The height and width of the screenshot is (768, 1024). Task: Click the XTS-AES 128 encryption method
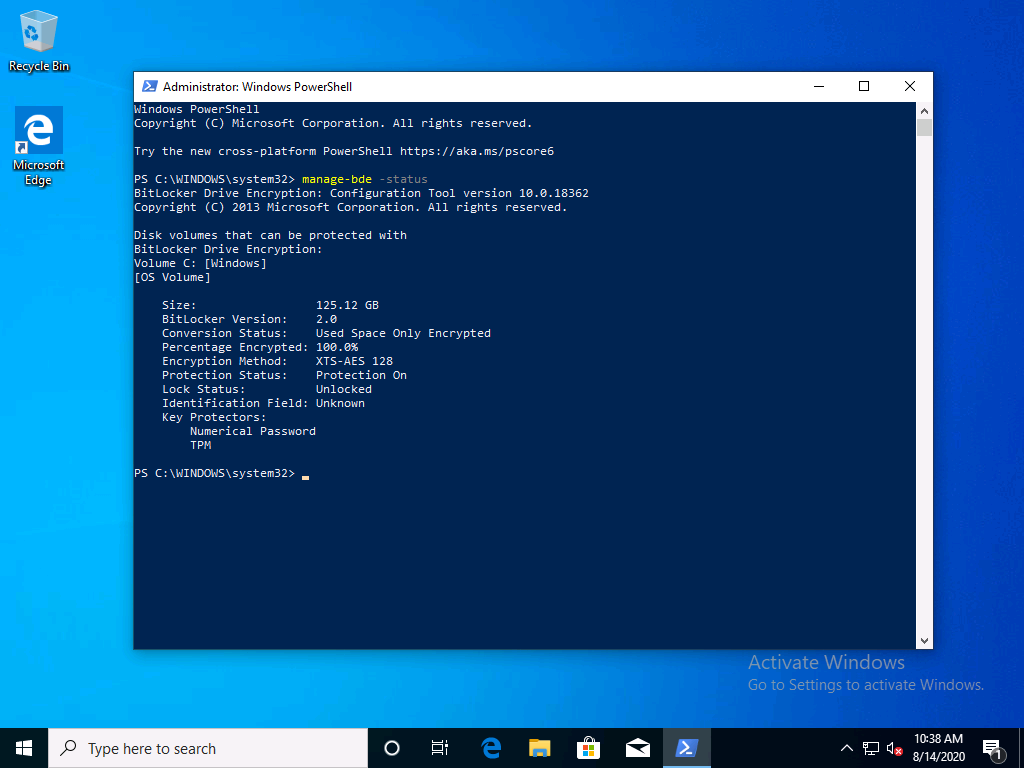pyautogui.click(x=355, y=361)
